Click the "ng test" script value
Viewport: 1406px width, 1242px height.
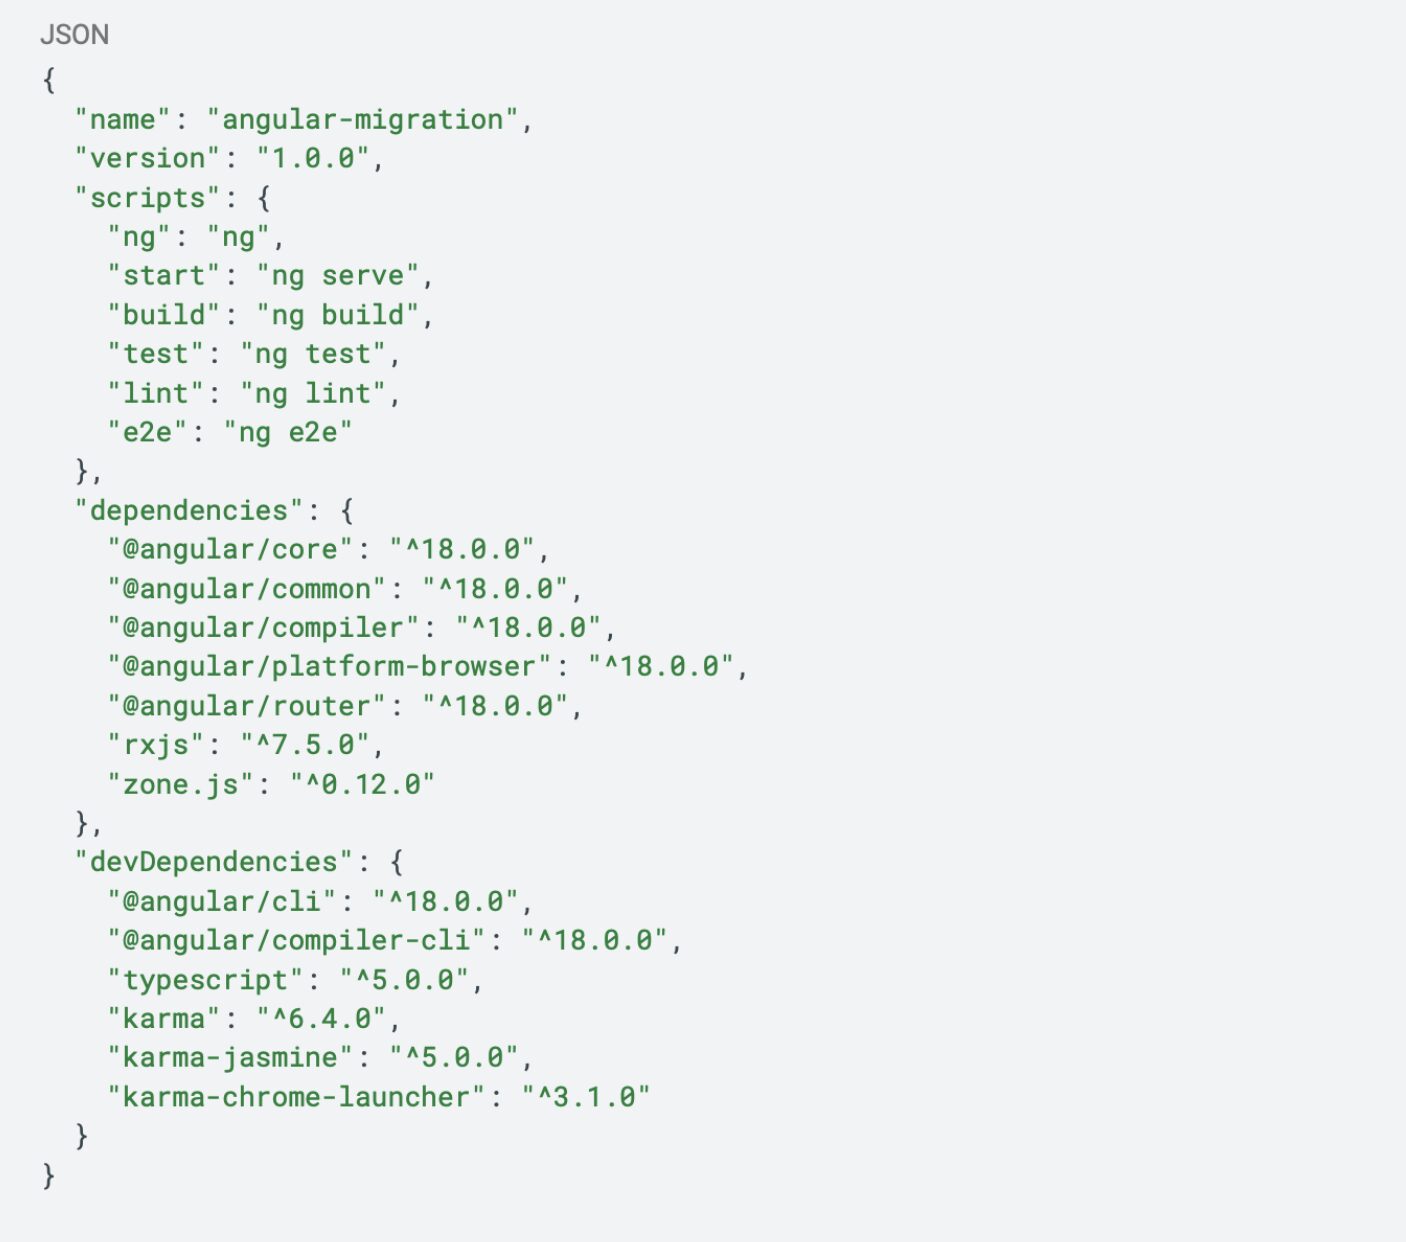(x=313, y=354)
